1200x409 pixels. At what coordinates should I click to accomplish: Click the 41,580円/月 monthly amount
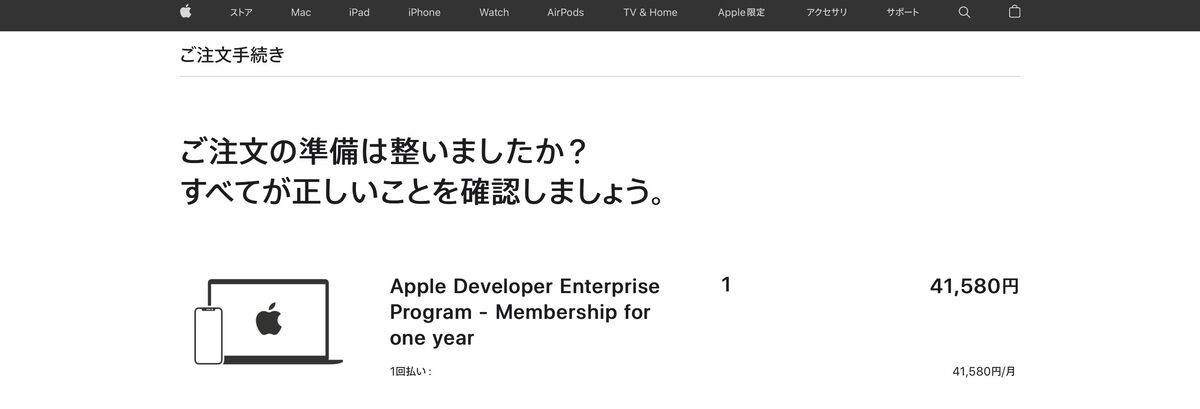tap(985, 371)
